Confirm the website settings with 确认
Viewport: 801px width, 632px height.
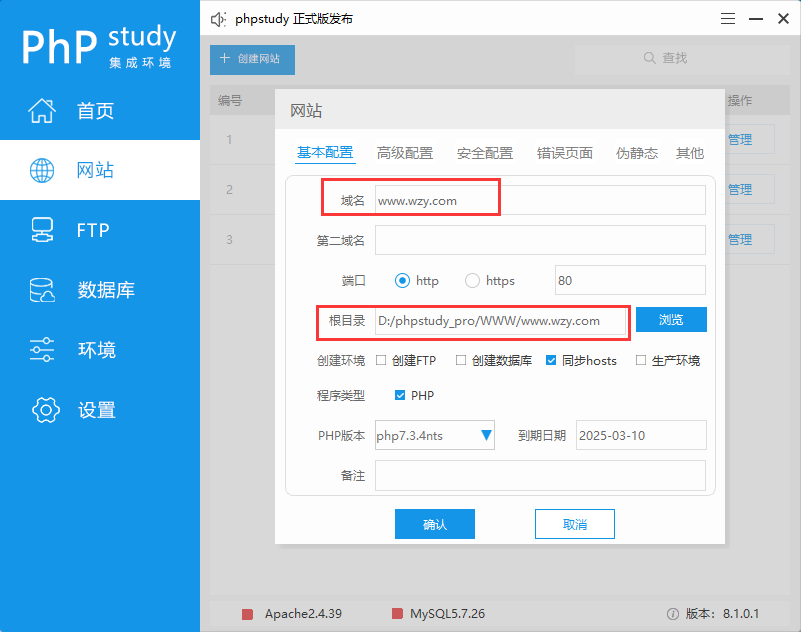[x=434, y=523]
